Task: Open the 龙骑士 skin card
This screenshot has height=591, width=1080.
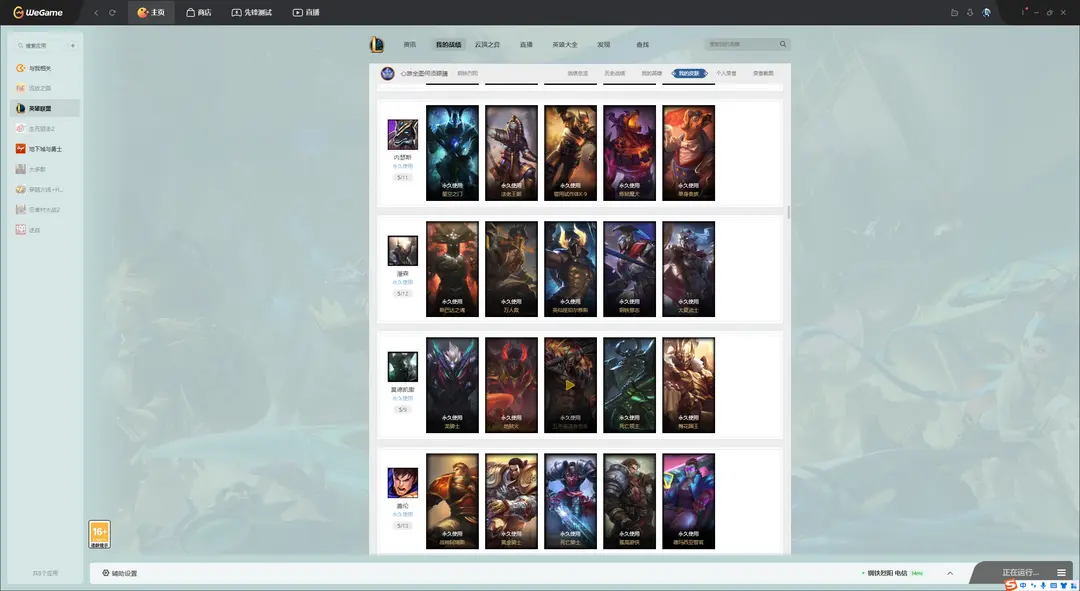Action: tap(453, 385)
